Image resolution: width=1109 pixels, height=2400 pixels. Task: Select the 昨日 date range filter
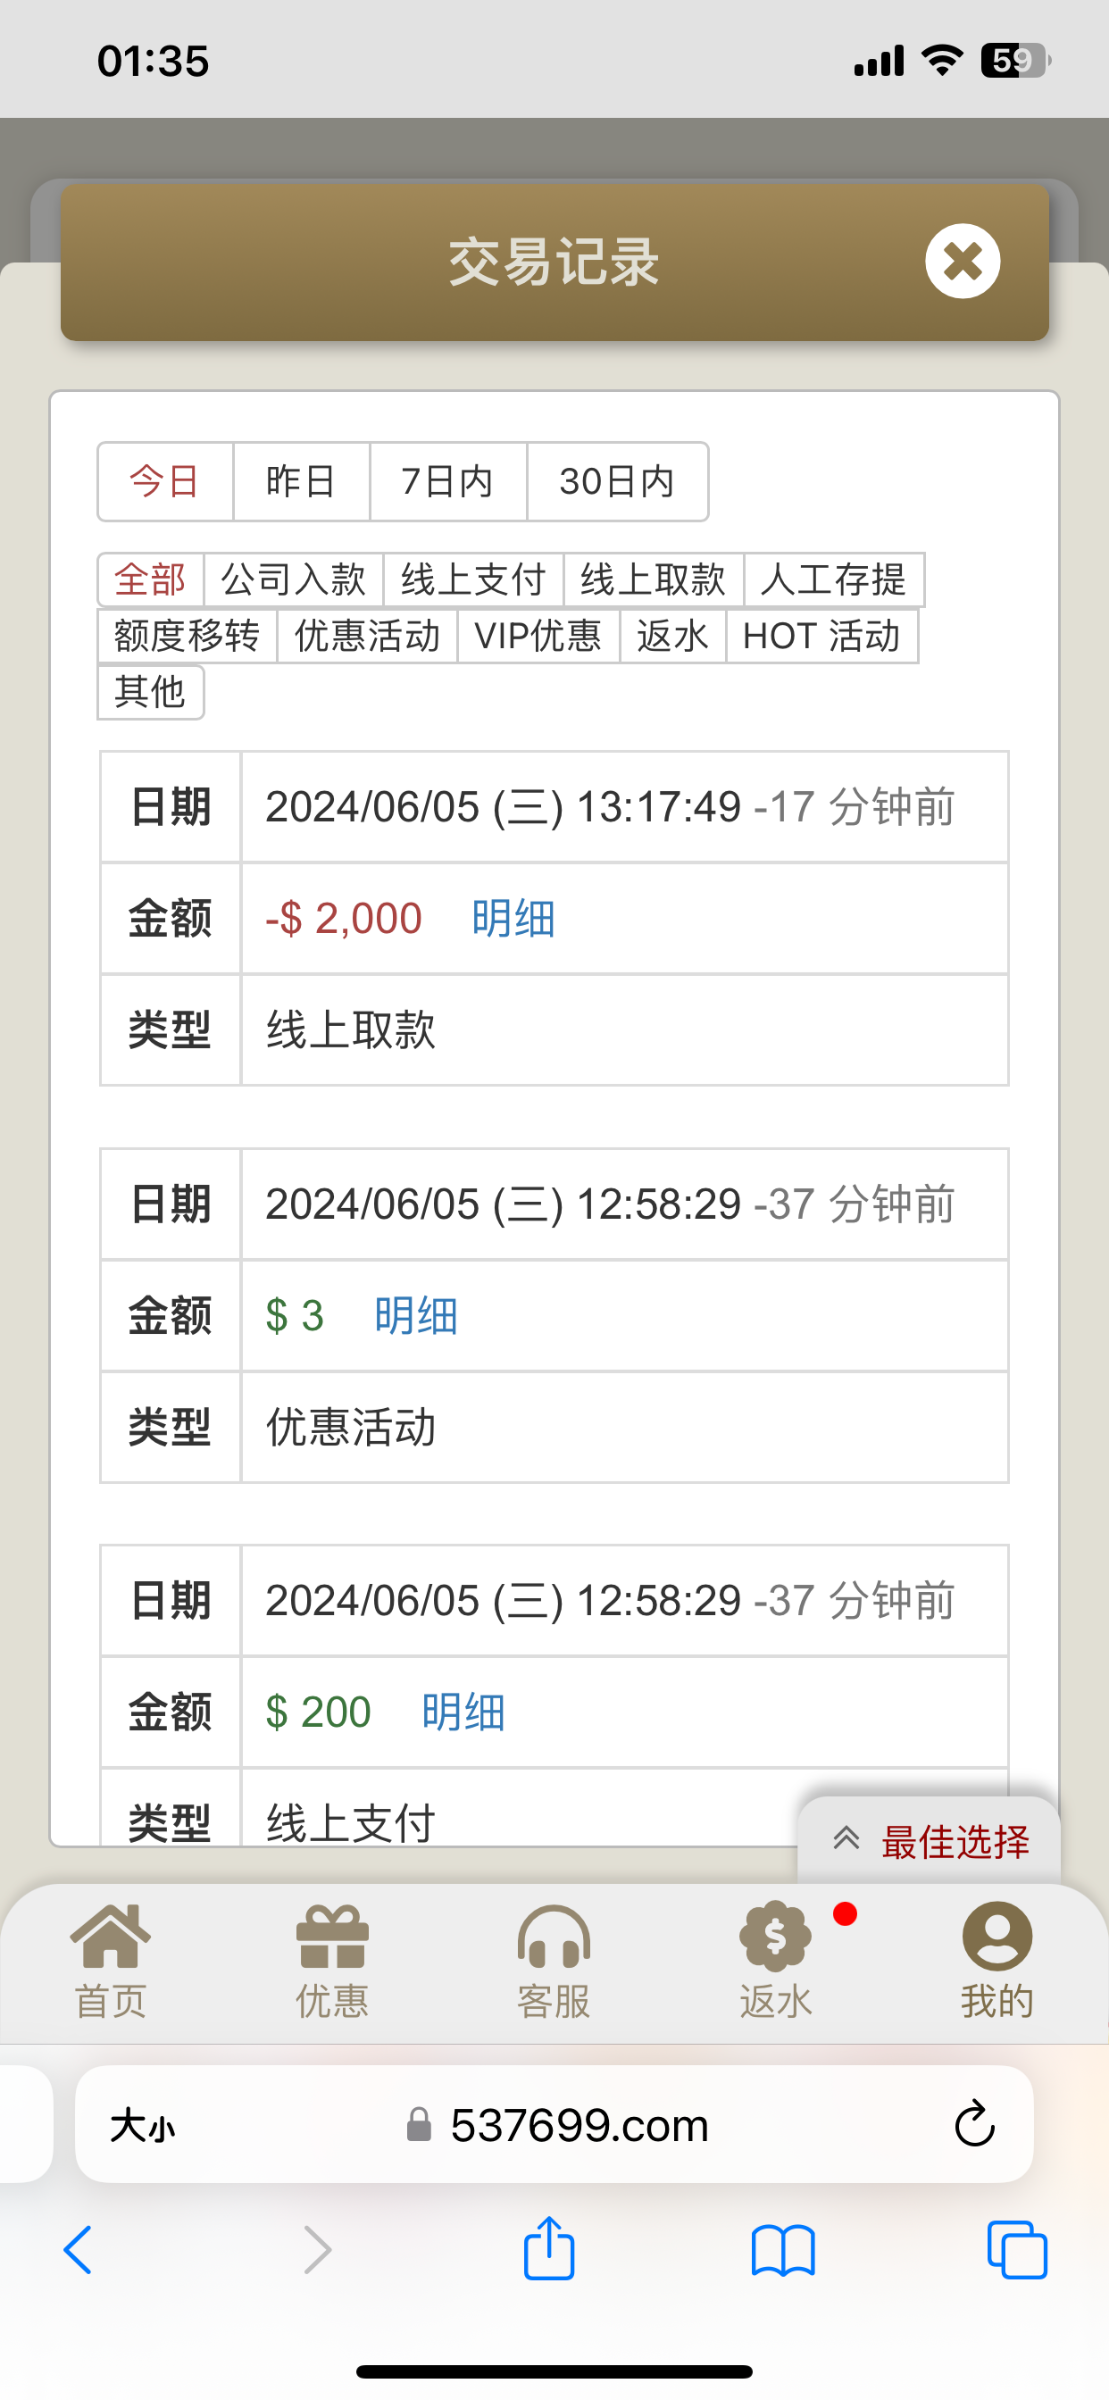coord(301,482)
